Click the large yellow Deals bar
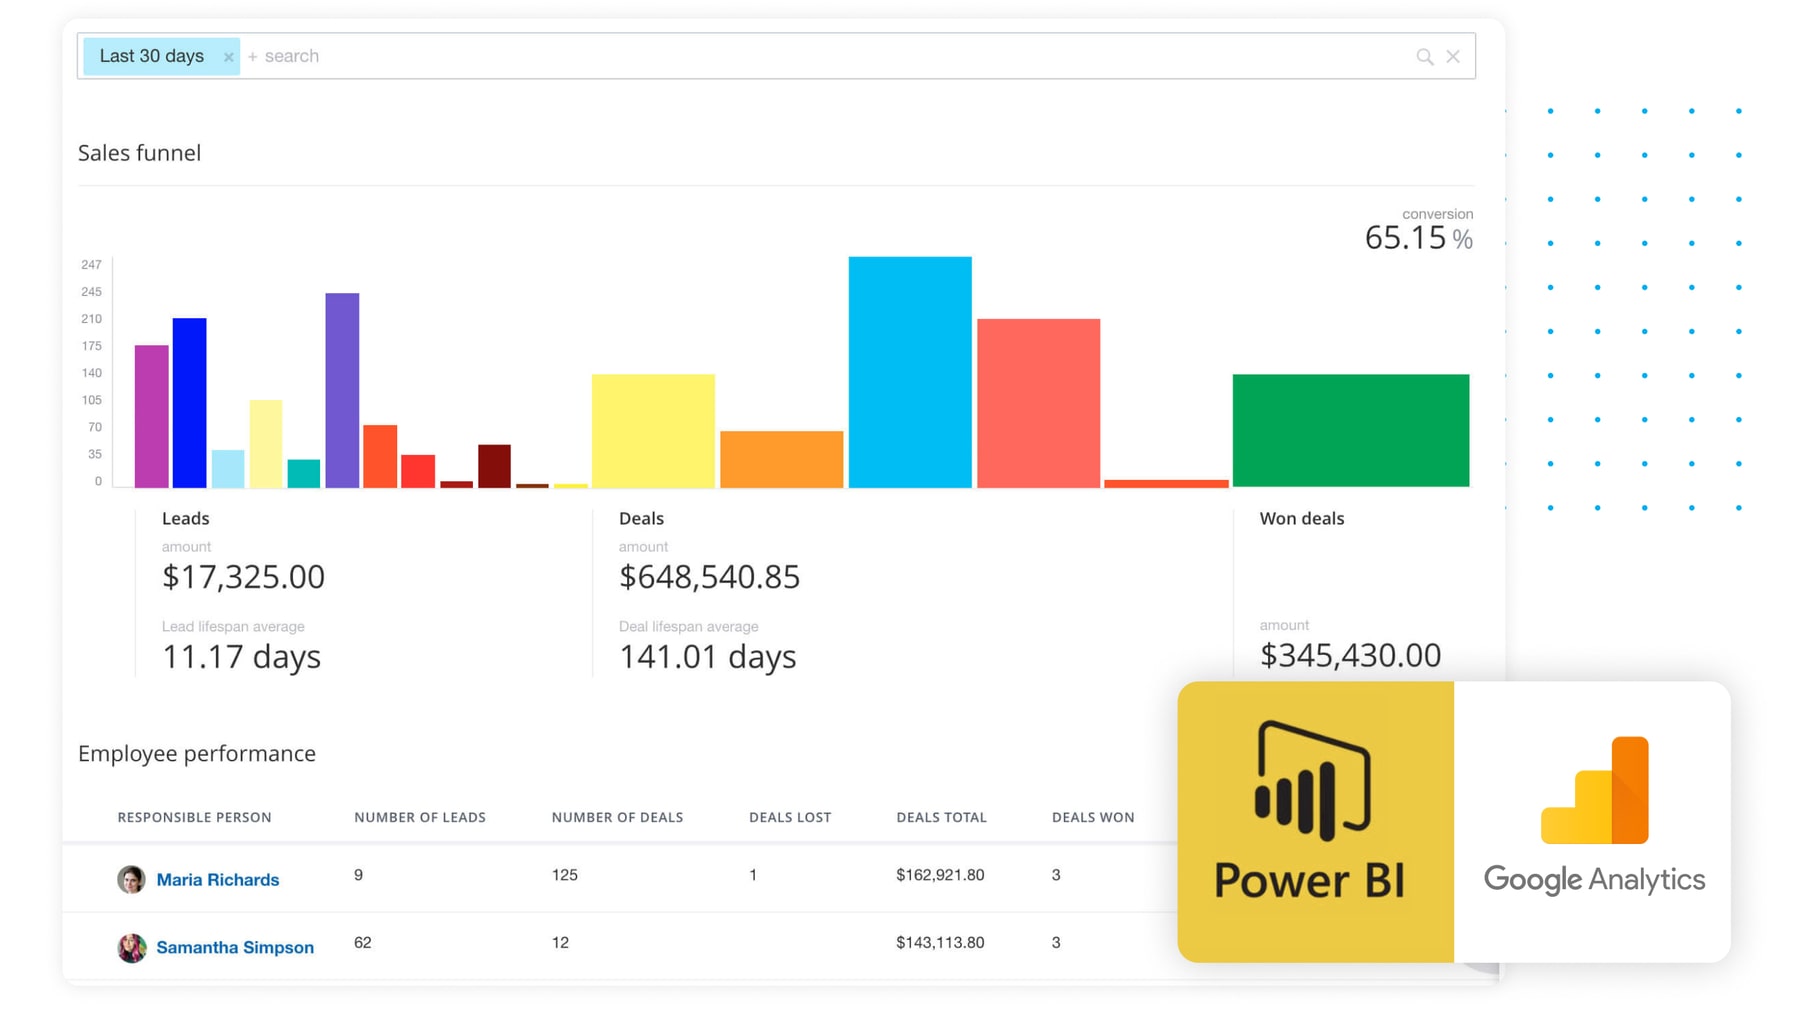The height and width of the screenshot is (1019, 1800). click(x=653, y=430)
